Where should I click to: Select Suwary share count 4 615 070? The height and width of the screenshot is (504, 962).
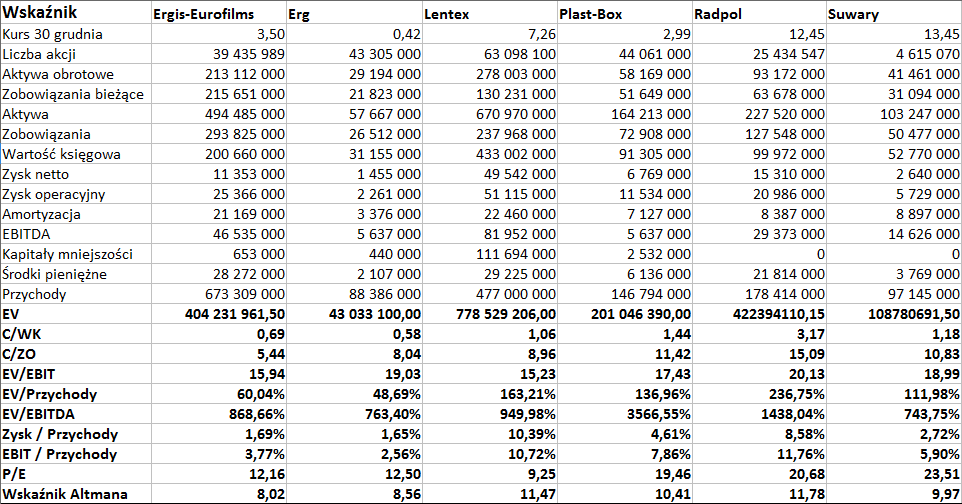point(894,54)
